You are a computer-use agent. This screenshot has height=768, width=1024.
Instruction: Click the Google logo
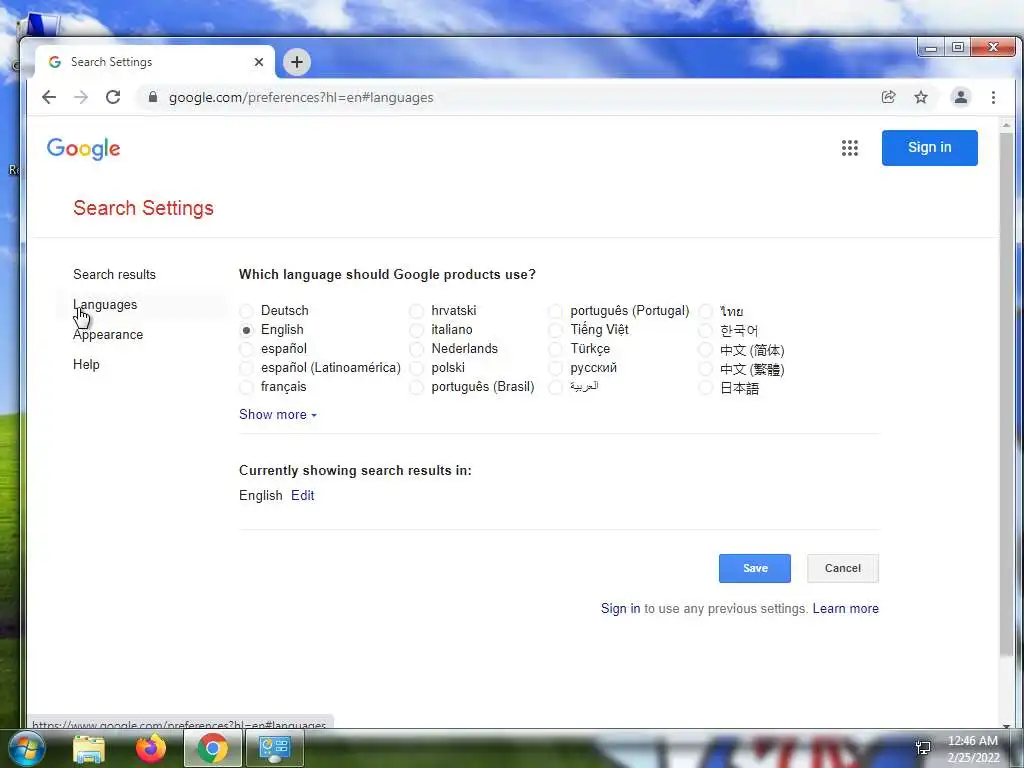(84, 149)
